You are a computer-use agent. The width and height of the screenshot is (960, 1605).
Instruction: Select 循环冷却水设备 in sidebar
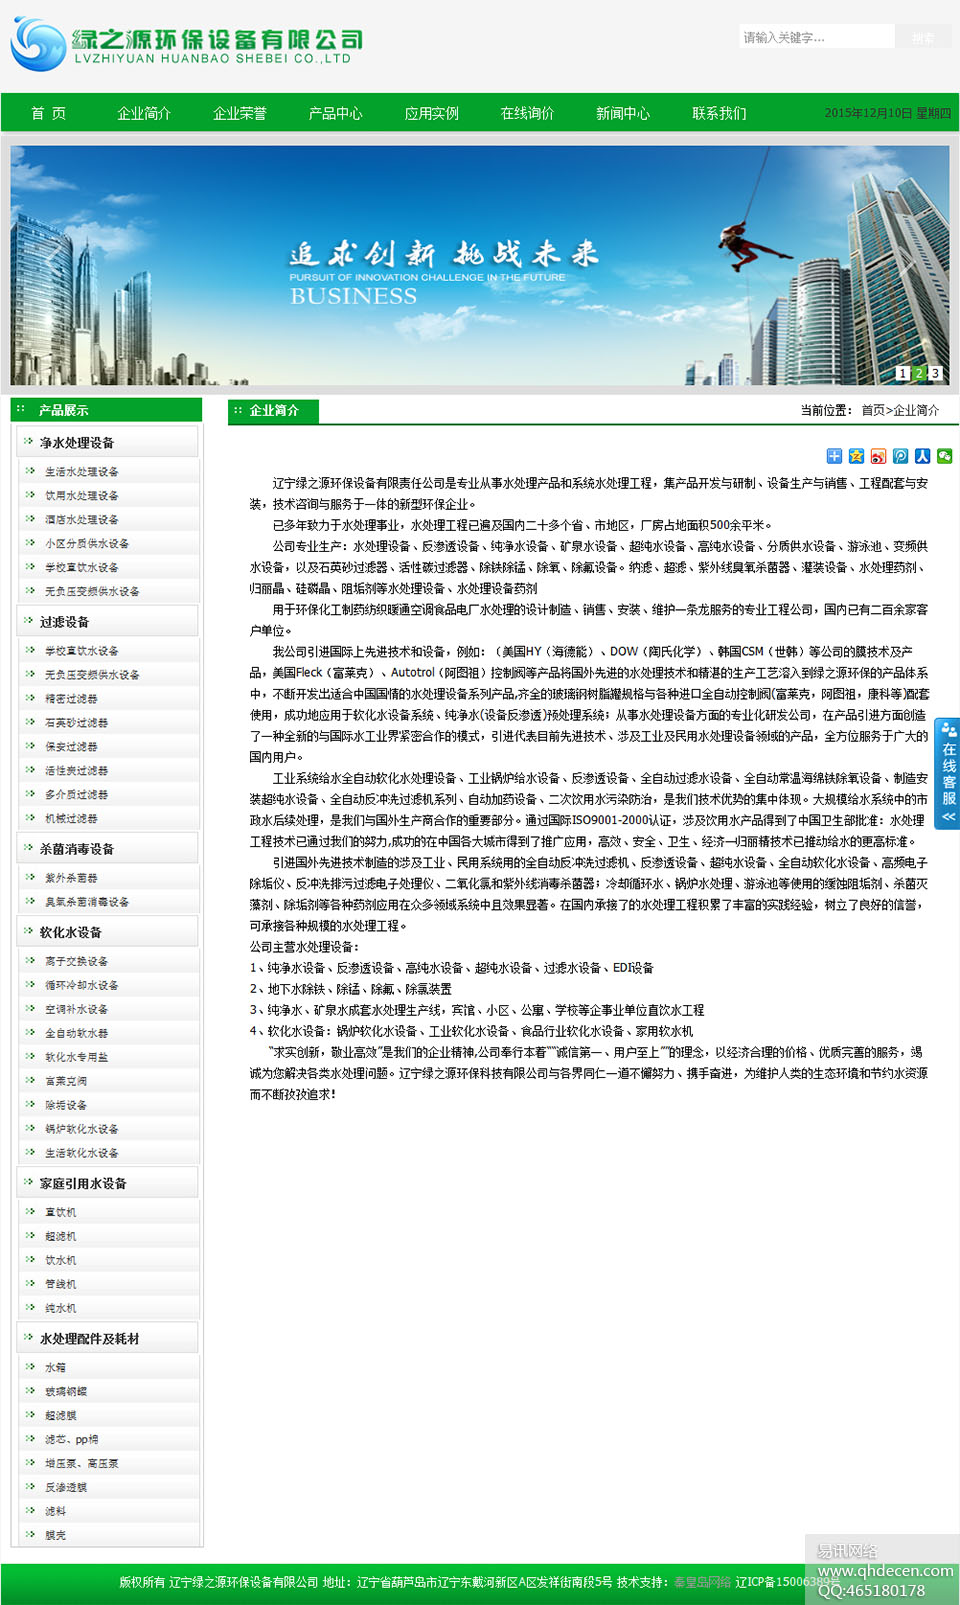click(82, 985)
